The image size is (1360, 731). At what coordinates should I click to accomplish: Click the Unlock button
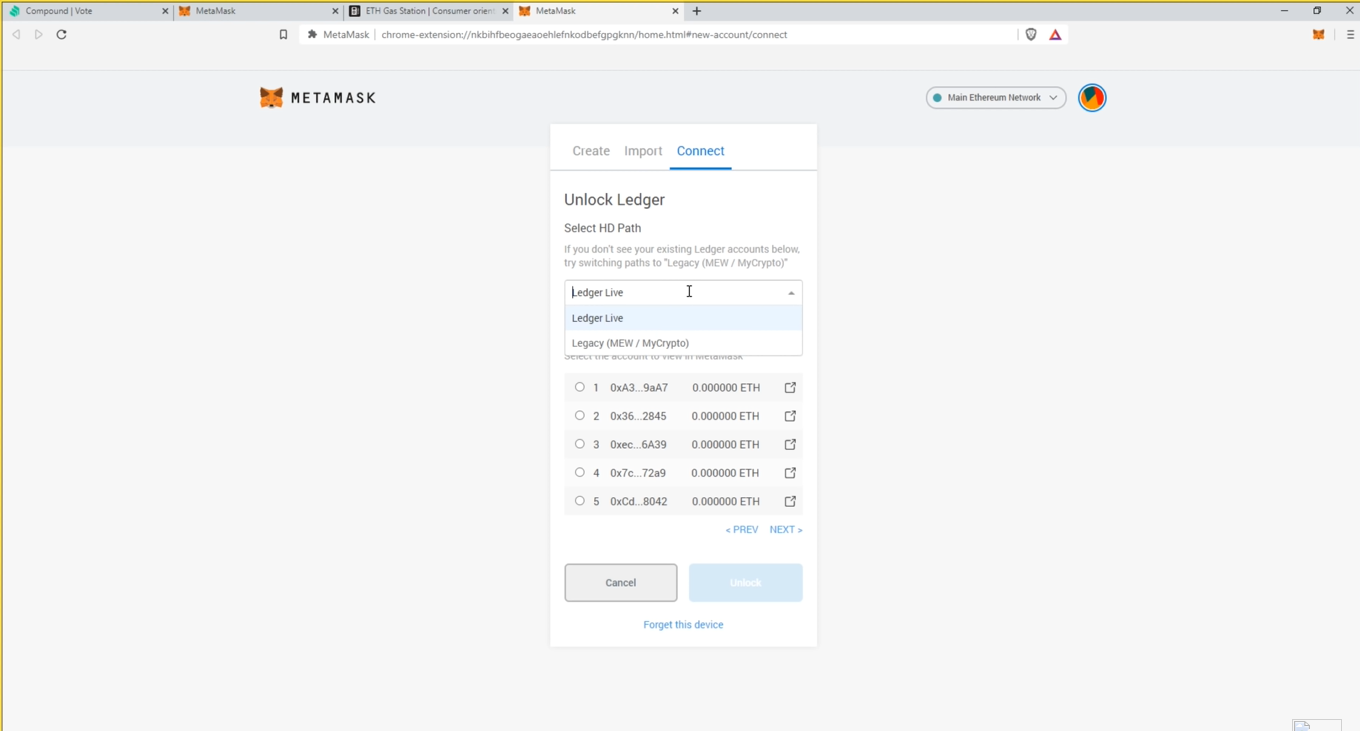(x=745, y=583)
